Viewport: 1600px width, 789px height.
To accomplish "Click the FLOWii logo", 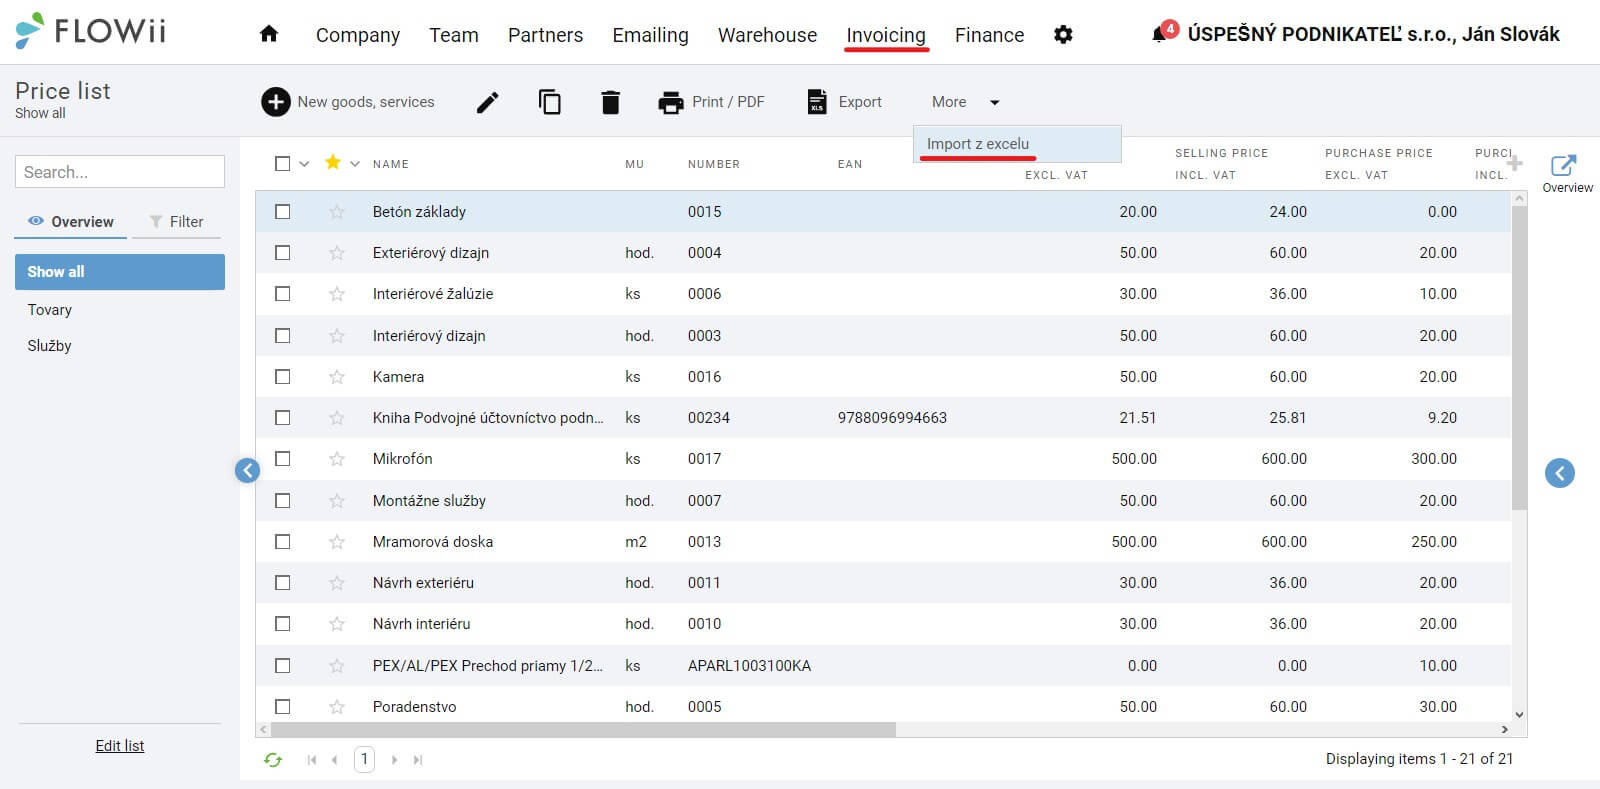I will 90,30.
